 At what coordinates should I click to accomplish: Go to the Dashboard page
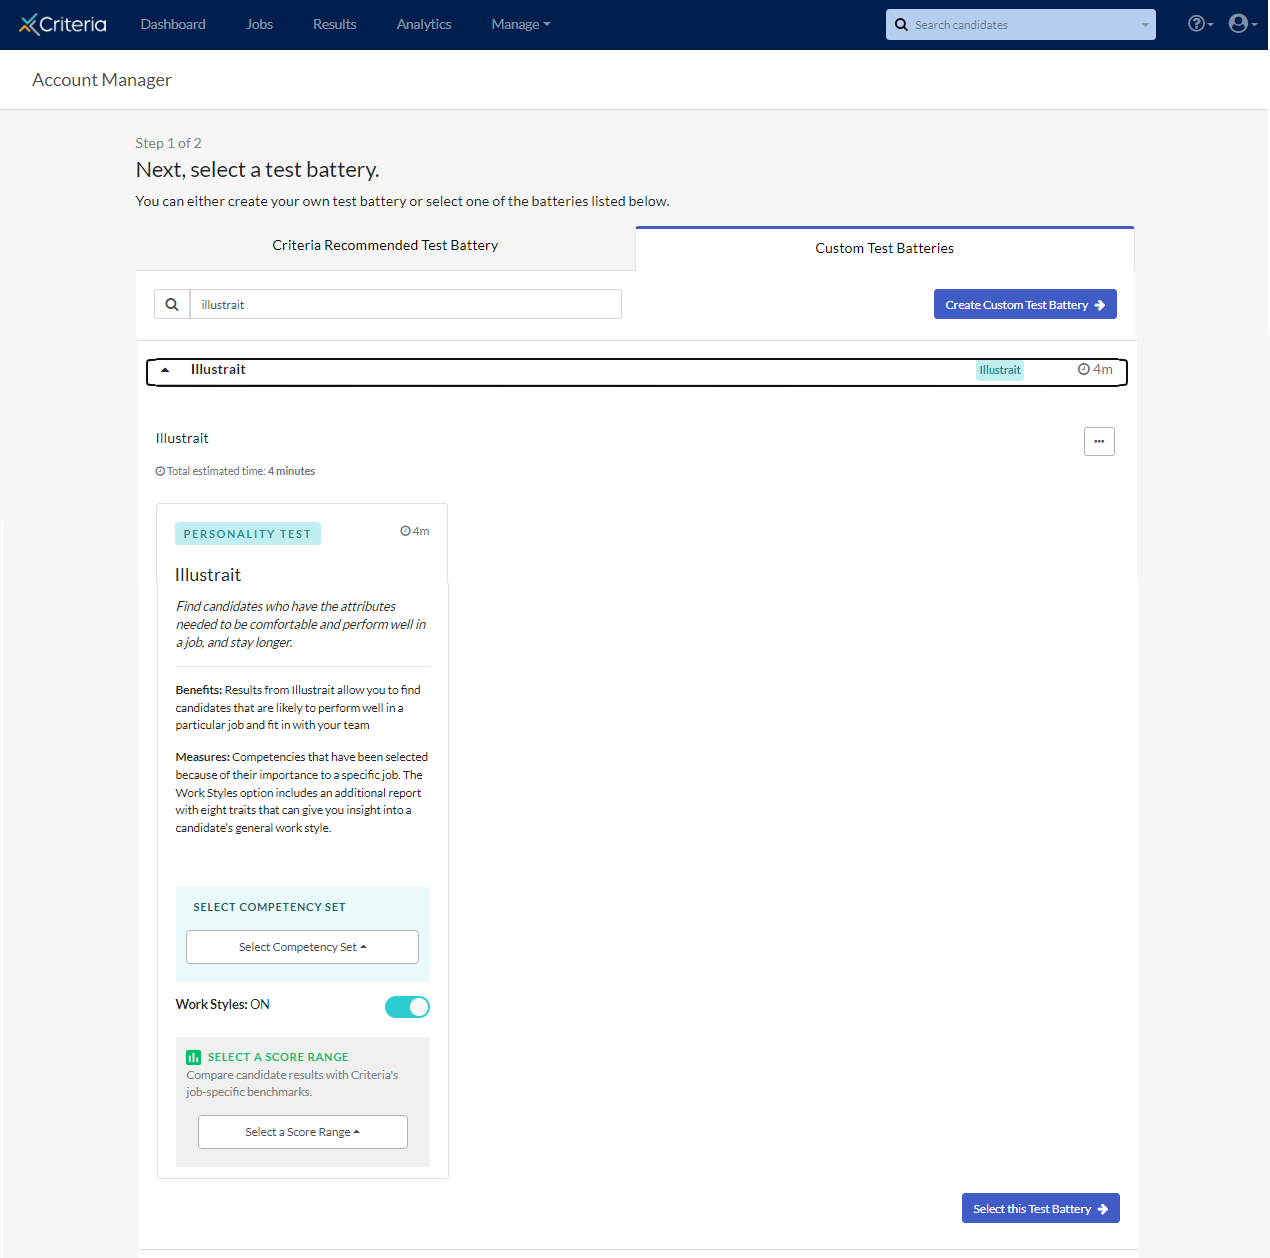coord(173,24)
